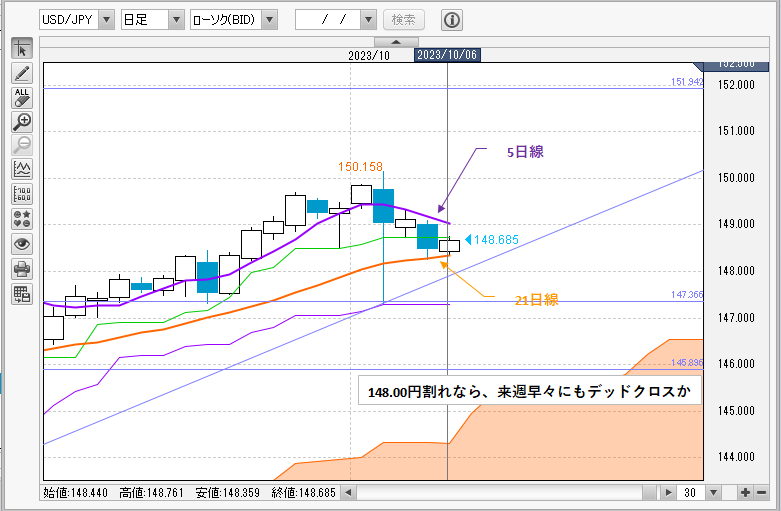
Task: Click the greyed zoom out magnifier
Action: [x=22, y=145]
